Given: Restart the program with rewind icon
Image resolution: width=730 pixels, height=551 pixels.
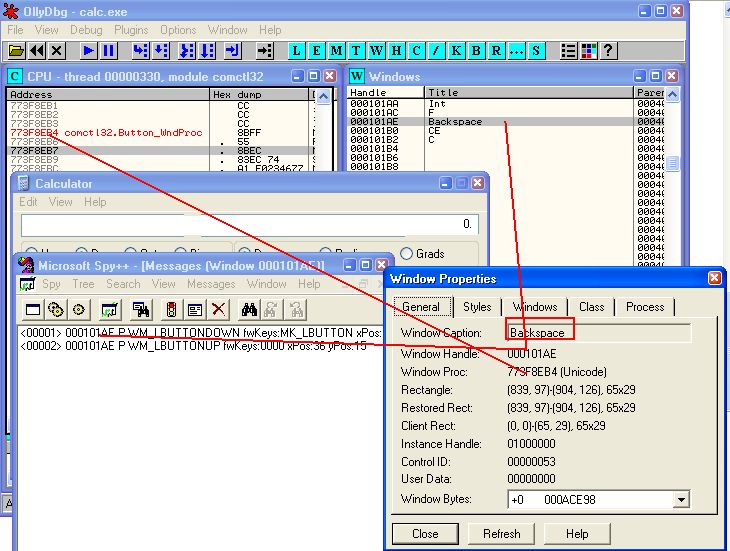Looking at the screenshot, I should pos(37,50).
